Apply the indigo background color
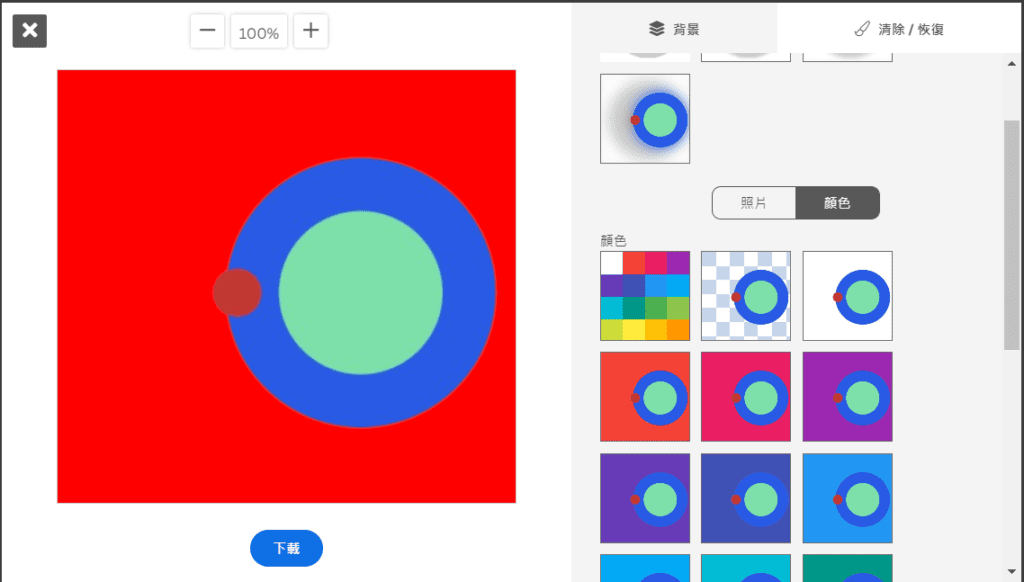Image resolution: width=1024 pixels, height=582 pixels. pos(746,498)
